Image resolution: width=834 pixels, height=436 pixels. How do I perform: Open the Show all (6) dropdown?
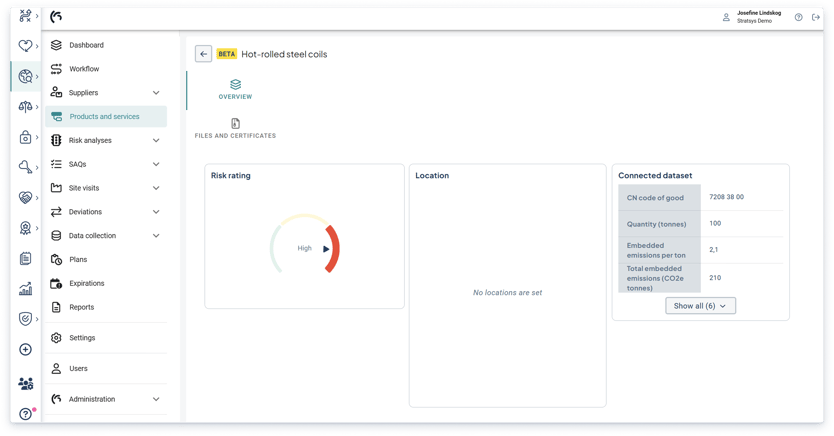click(x=700, y=306)
